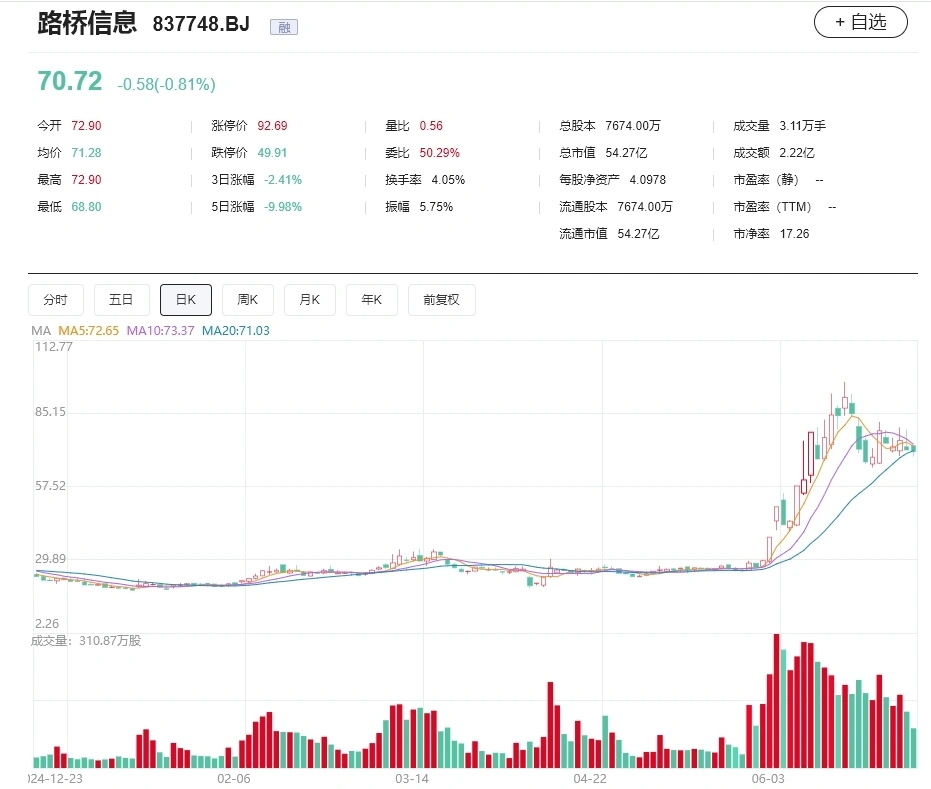Image resolution: width=931 pixels, height=789 pixels.
Task: Switch to the 分时 chart tab
Action: pyautogui.click(x=56, y=300)
